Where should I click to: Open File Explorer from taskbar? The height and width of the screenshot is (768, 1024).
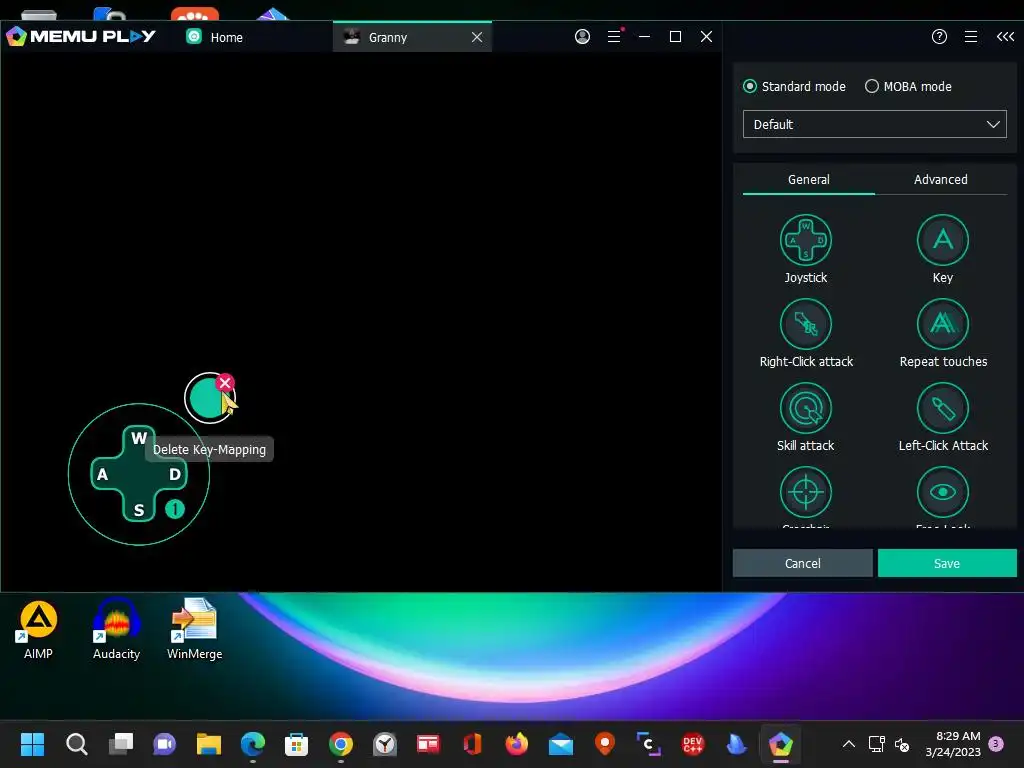click(208, 744)
